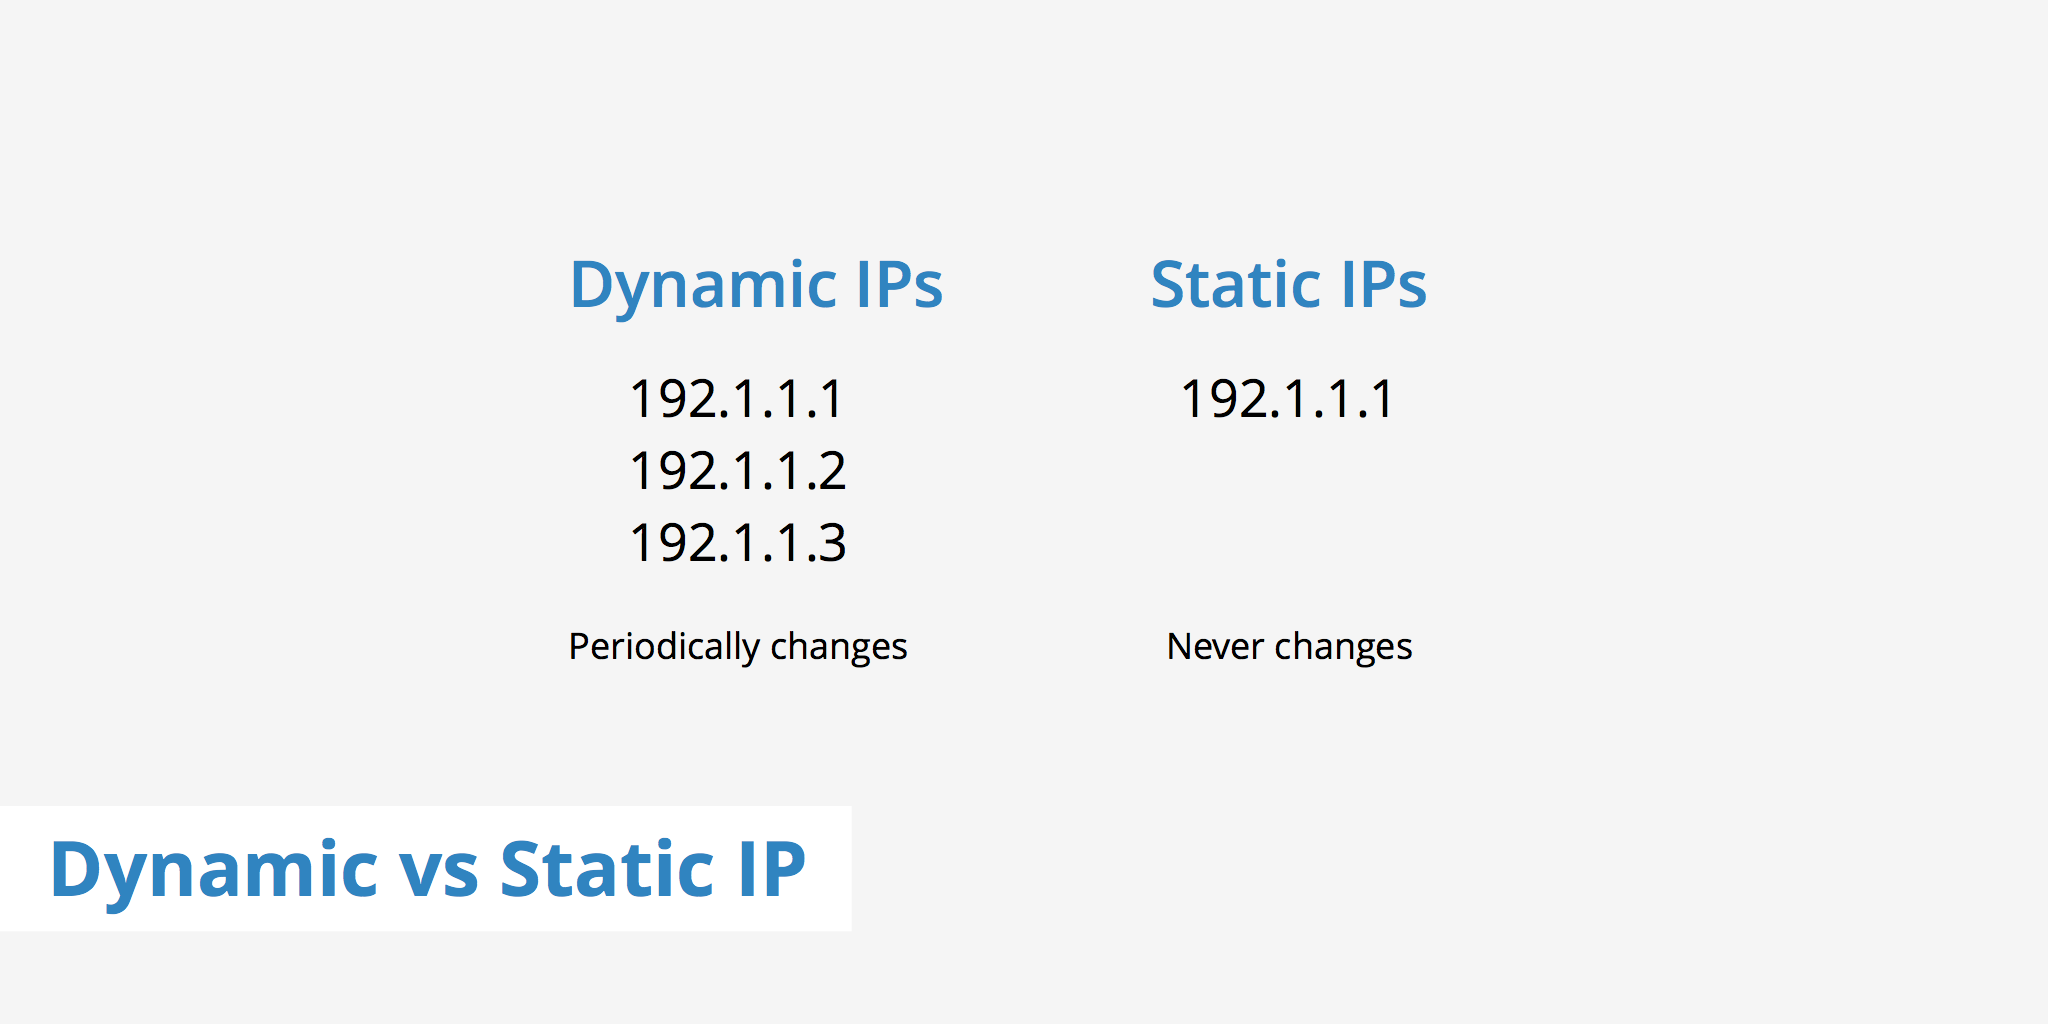The image size is (2048, 1024).
Task: Click "vs" in the banner title
Action: click(x=439, y=869)
